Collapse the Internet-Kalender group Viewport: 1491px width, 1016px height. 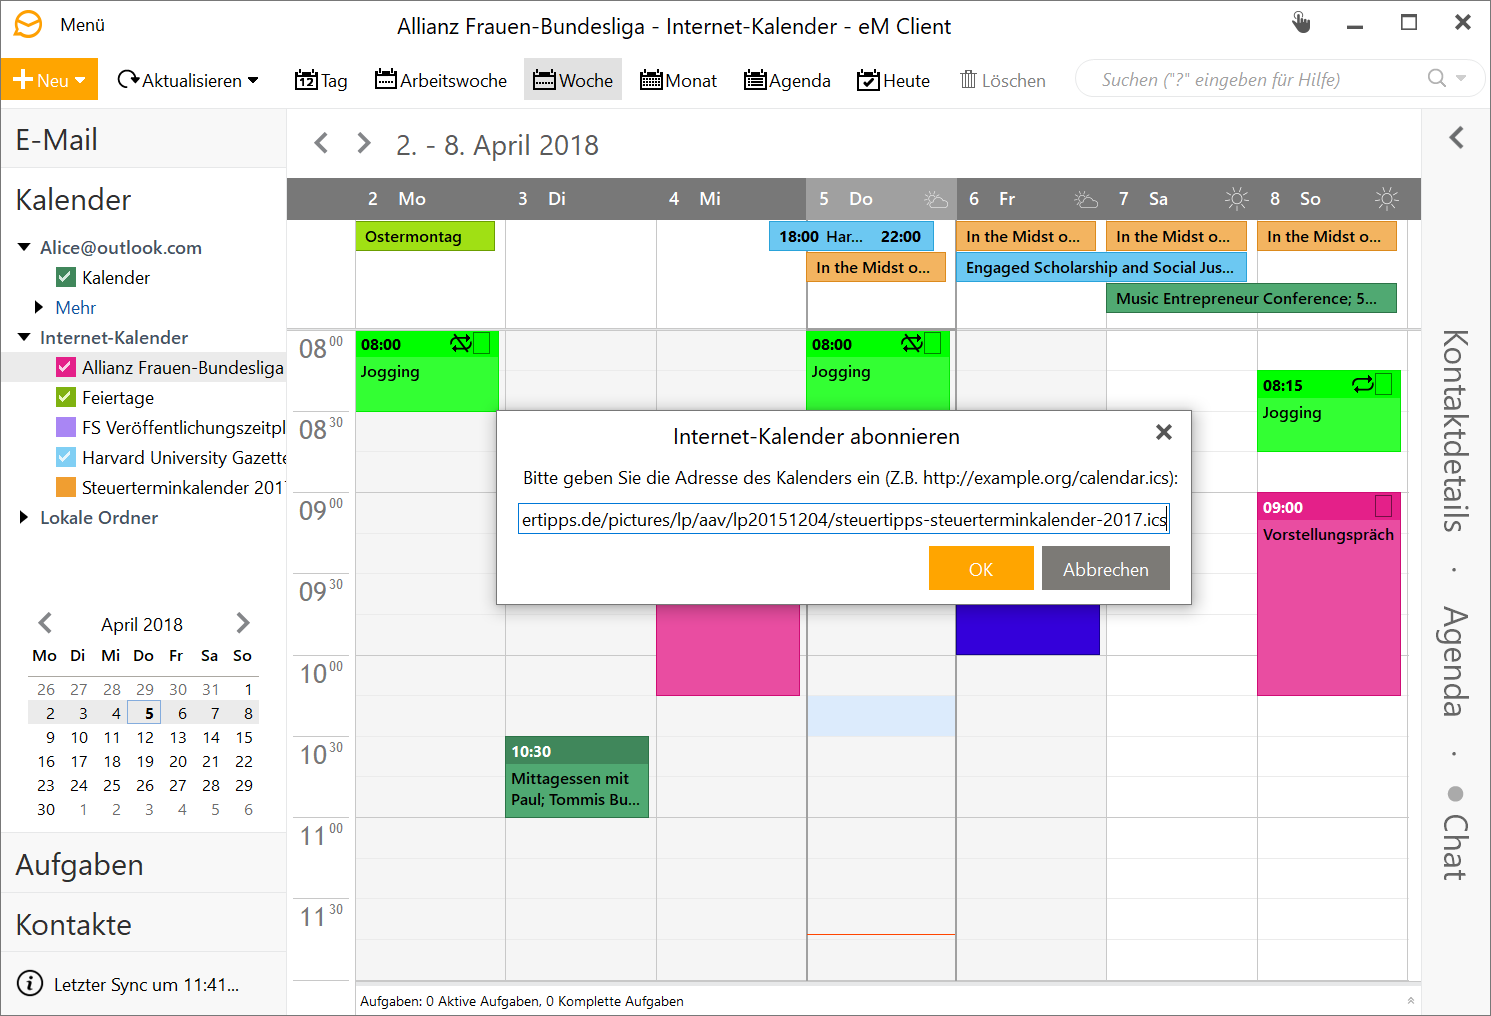(x=24, y=337)
